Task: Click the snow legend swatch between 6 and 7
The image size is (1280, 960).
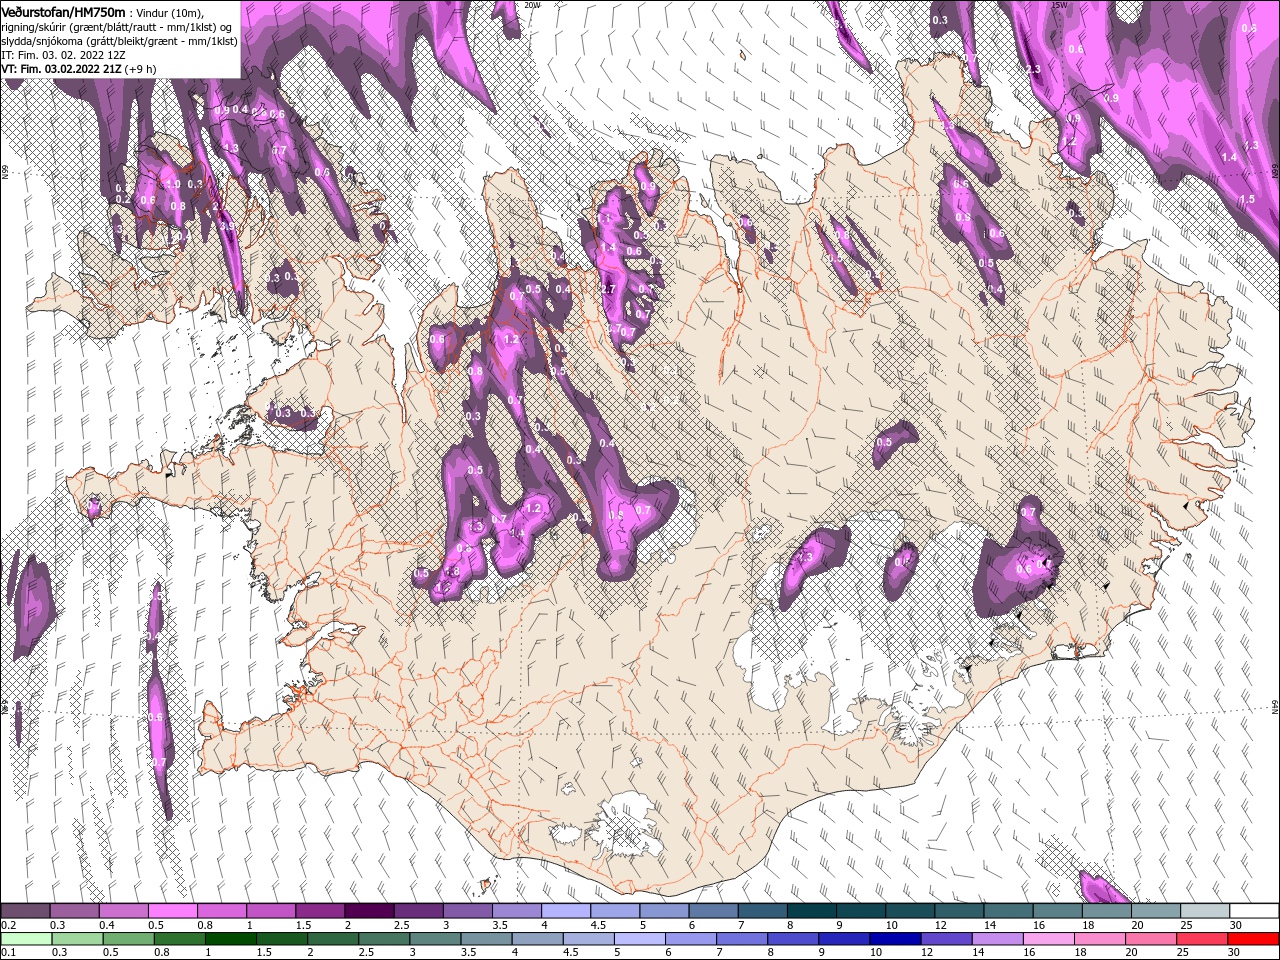Action: point(713,911)
